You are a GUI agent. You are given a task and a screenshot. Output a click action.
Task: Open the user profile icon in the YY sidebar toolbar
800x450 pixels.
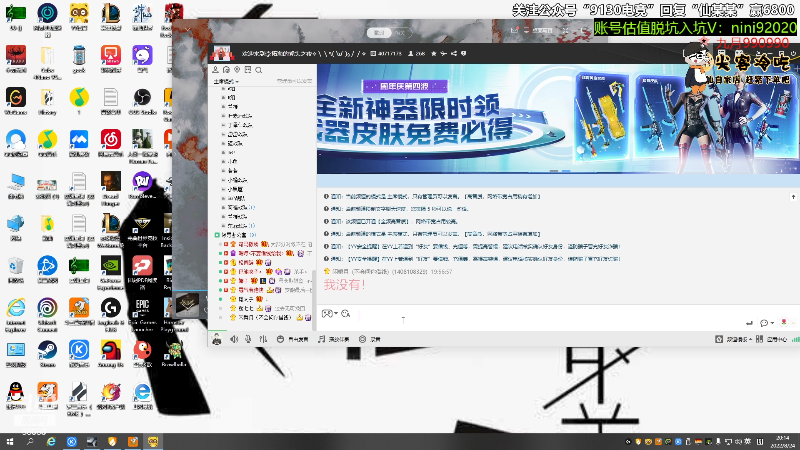[215, 70]
